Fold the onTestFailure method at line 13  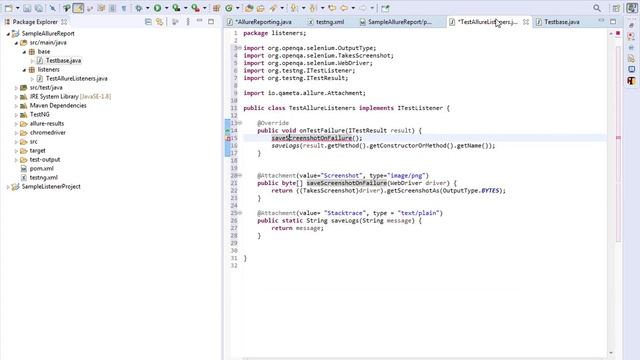coord(240,123)
